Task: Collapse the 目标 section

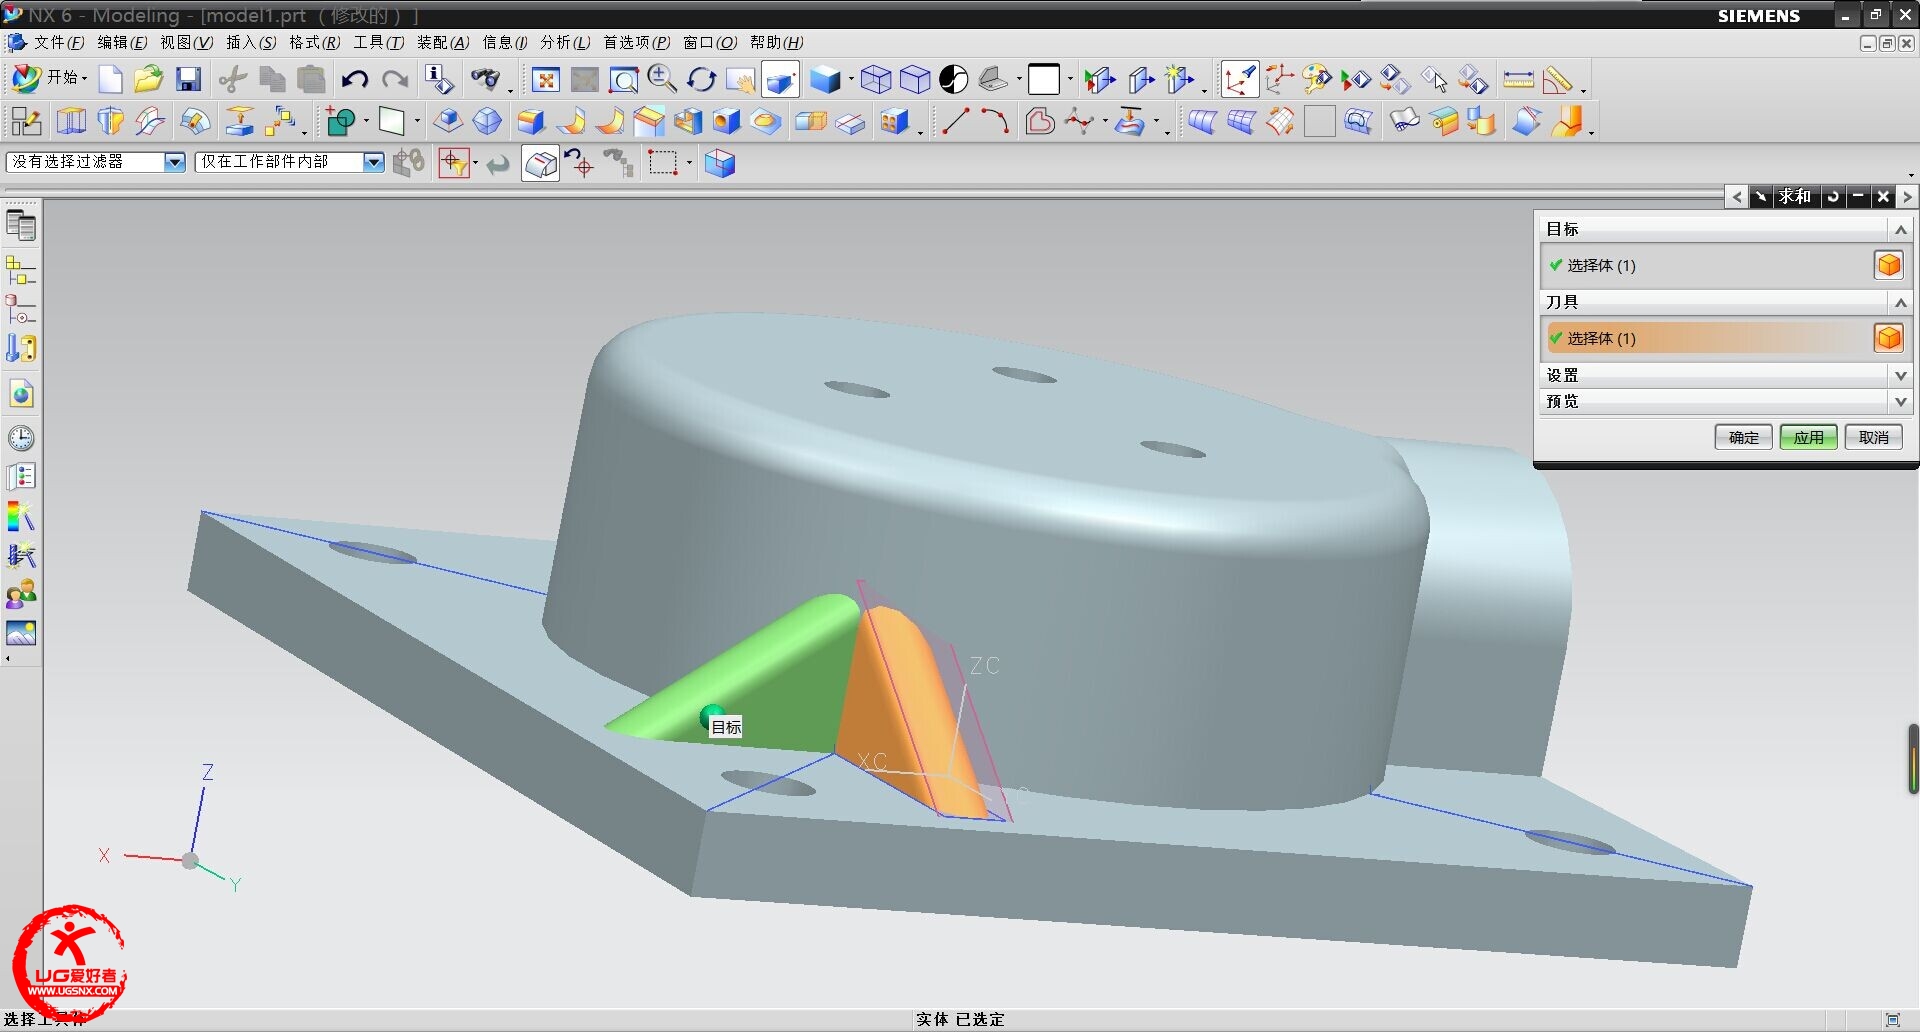Action: [x=1901, y=230]
